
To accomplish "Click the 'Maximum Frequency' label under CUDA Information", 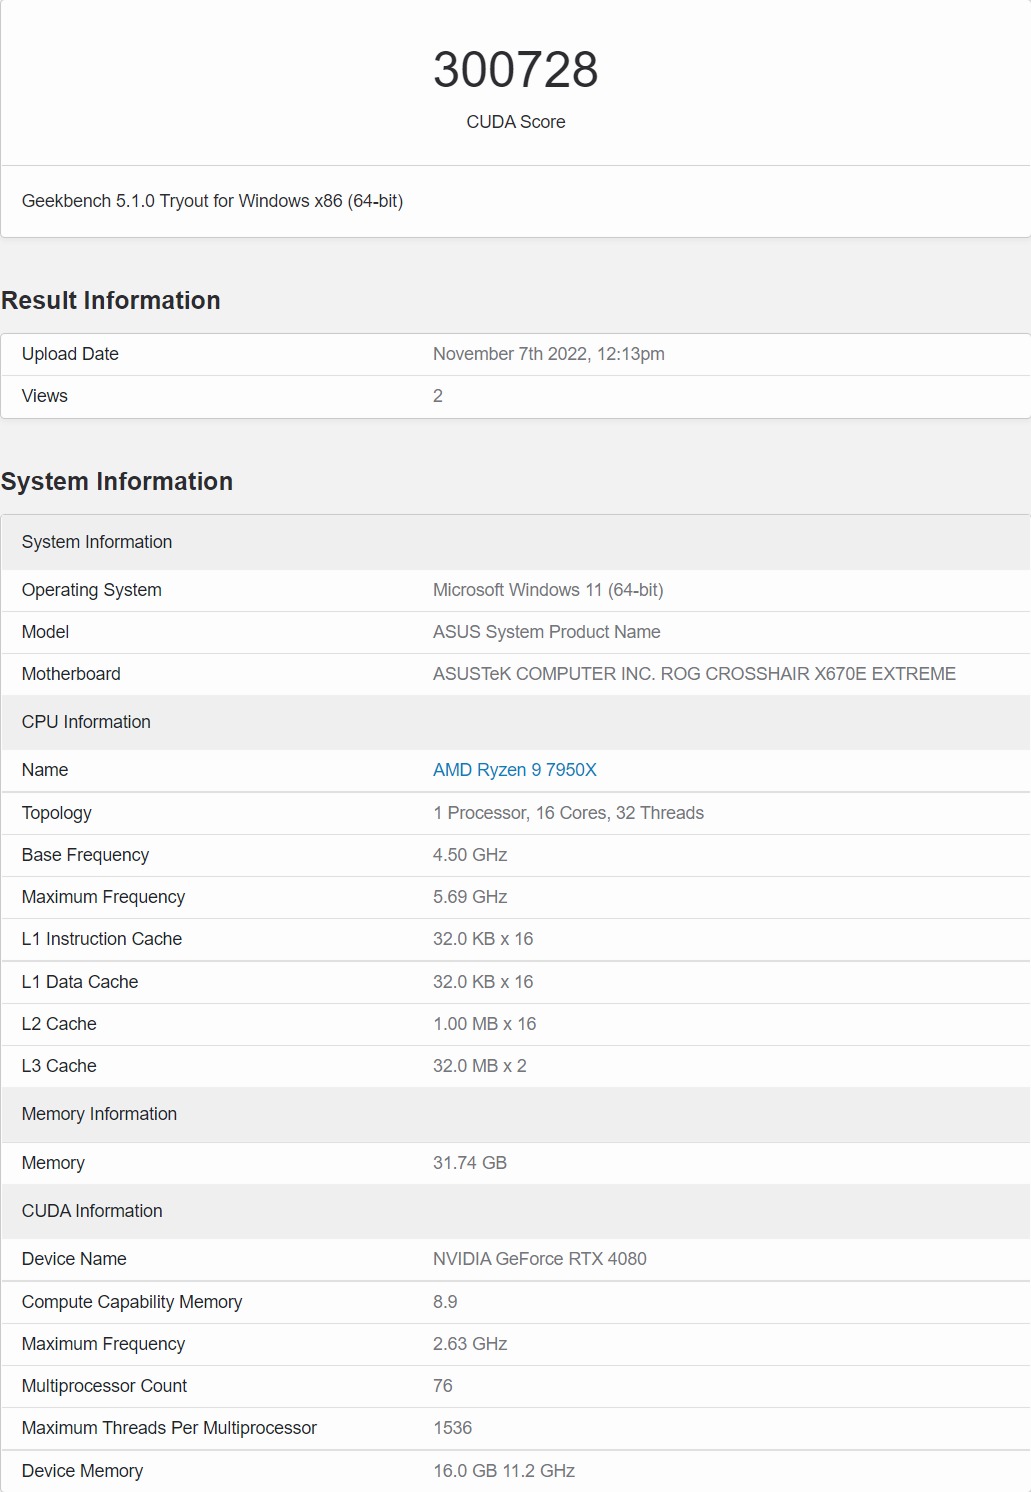I will 103,1344.
